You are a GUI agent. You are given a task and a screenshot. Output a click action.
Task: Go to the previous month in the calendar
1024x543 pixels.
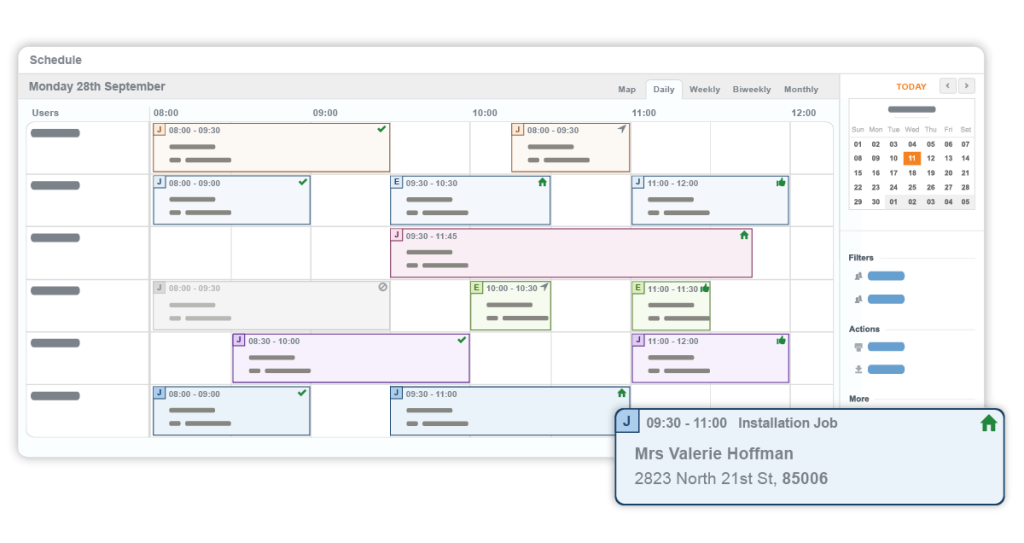[x=948, y=86]
